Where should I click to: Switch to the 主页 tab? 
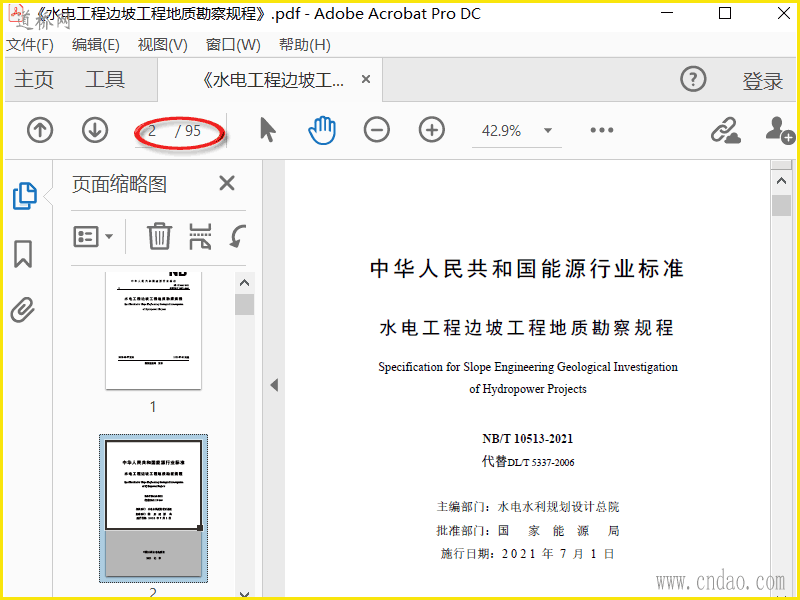[34, 80]
